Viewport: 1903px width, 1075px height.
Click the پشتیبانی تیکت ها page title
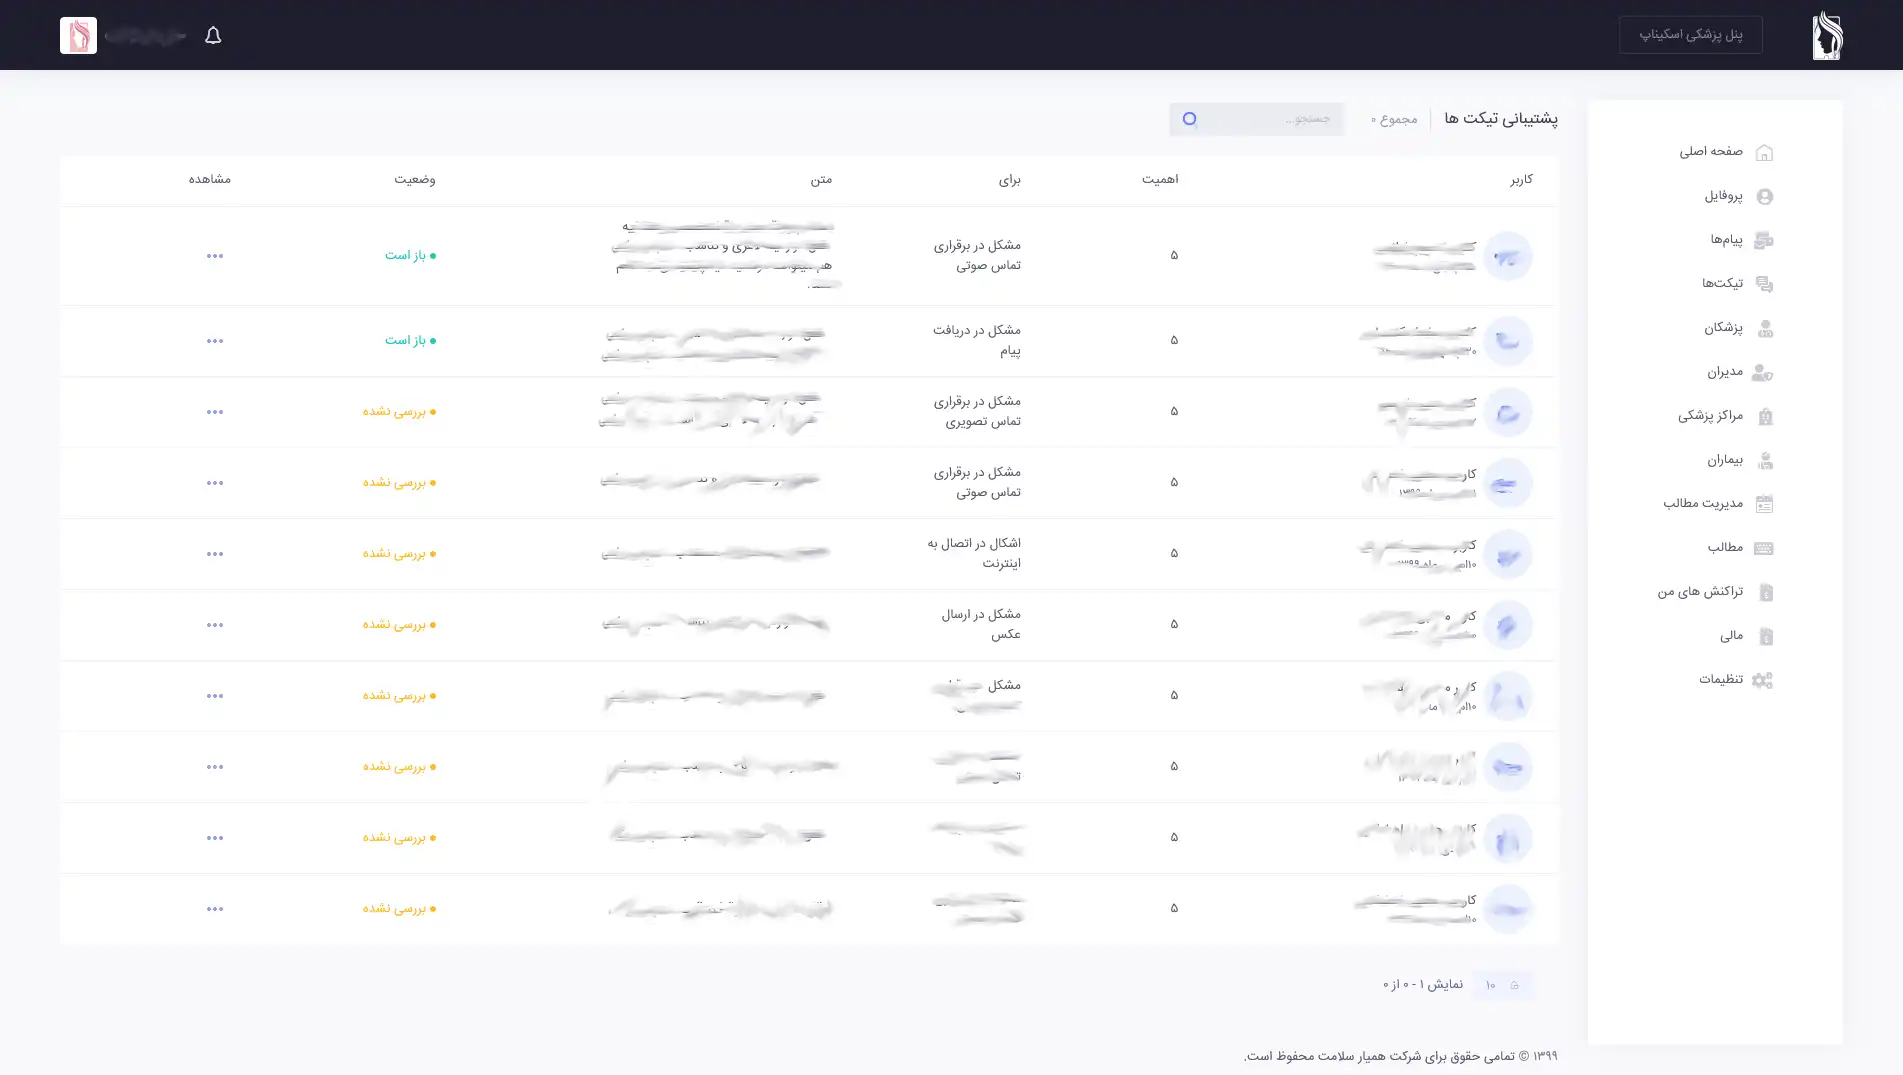tap(1501, 119)
